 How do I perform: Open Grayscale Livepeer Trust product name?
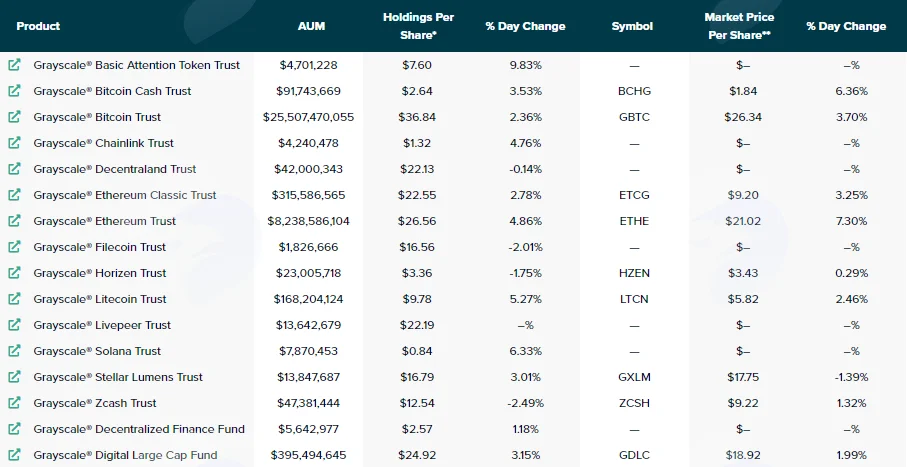coord(102,325)
